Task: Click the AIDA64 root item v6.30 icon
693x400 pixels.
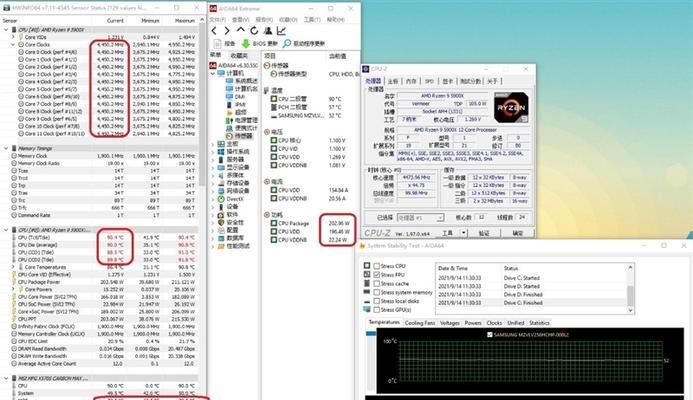Action: tap(213, 65)
